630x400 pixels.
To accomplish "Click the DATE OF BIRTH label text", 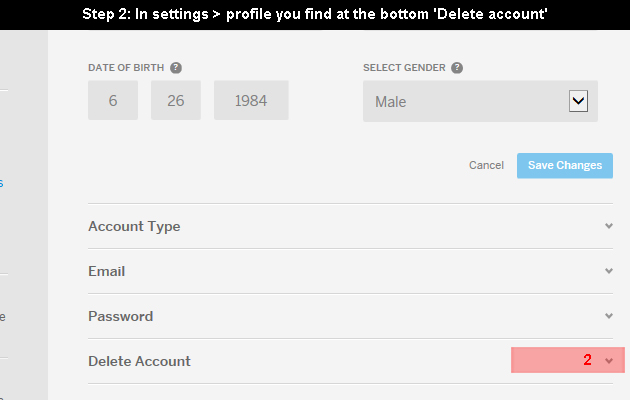I will point(126,68).
